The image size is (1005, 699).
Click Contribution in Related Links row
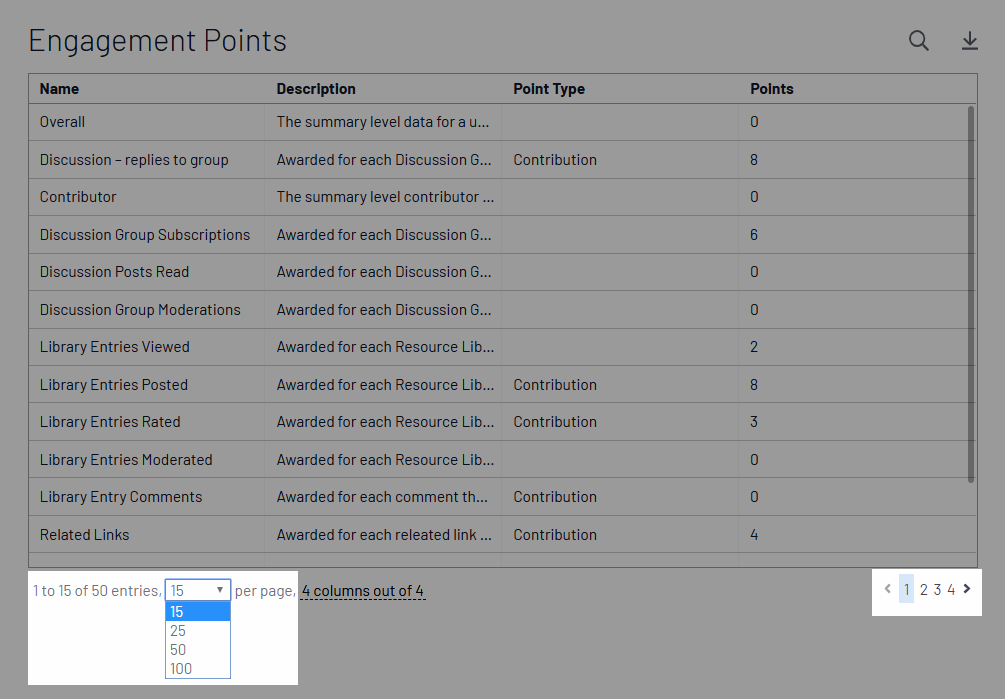point(555,534)
